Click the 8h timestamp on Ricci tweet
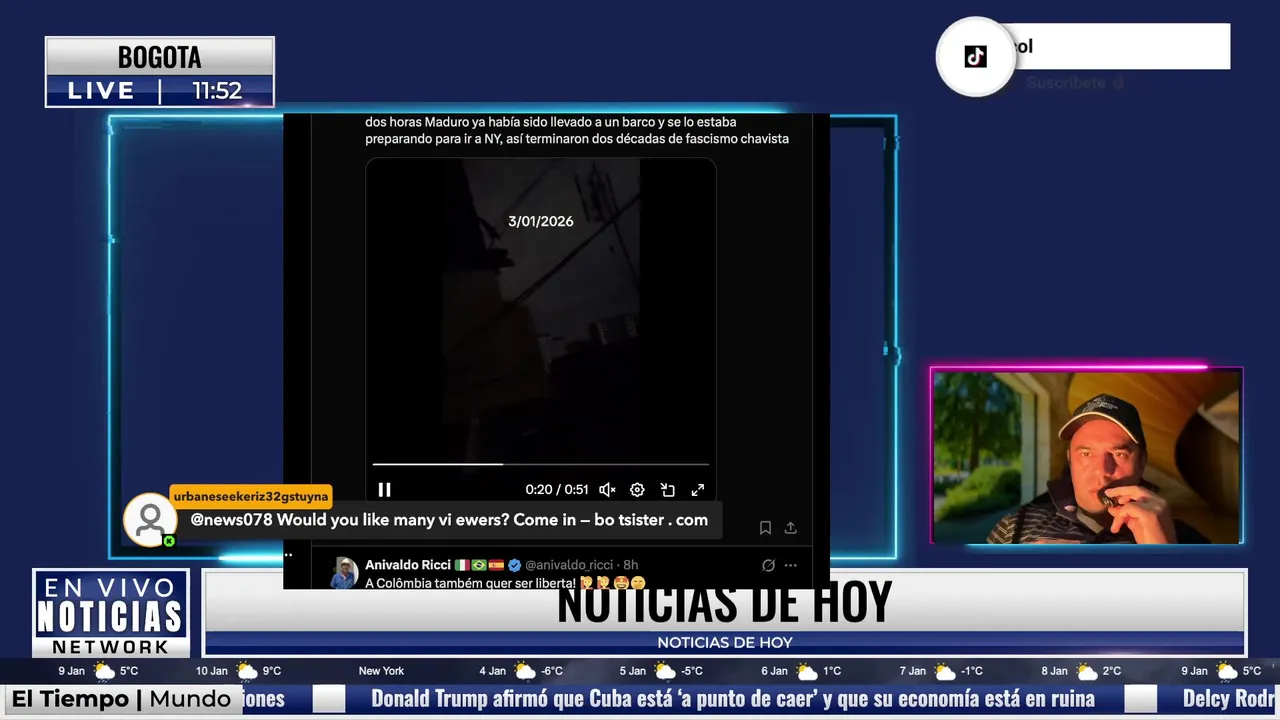The width and height of the screenshot is (1280, 720). [631, 565]
